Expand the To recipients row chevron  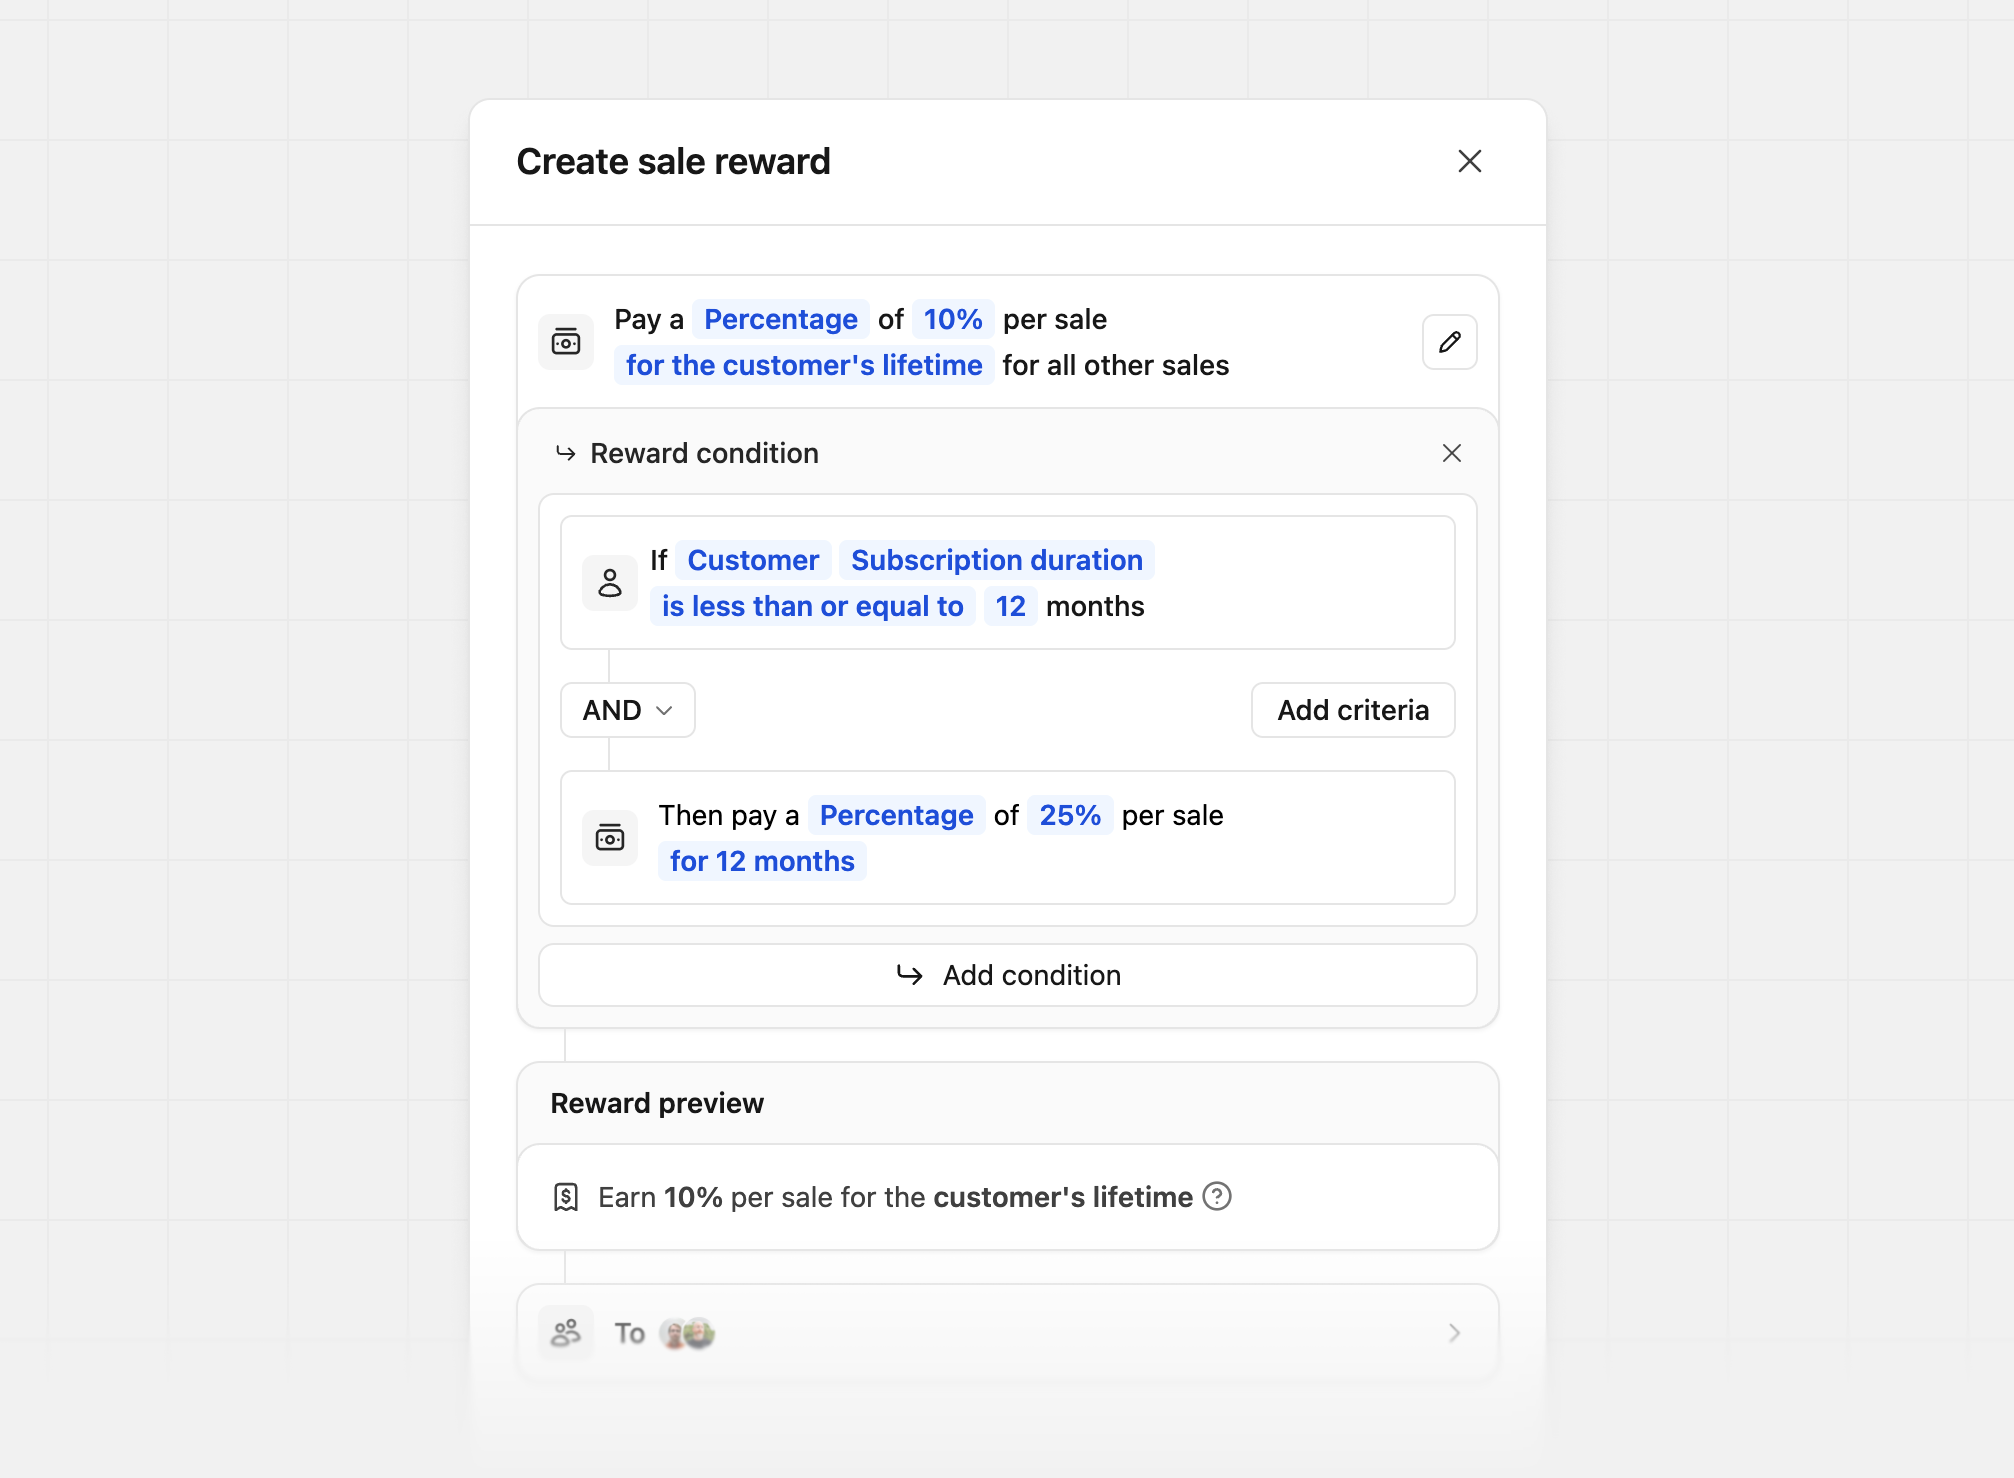click(1454, 1333)
